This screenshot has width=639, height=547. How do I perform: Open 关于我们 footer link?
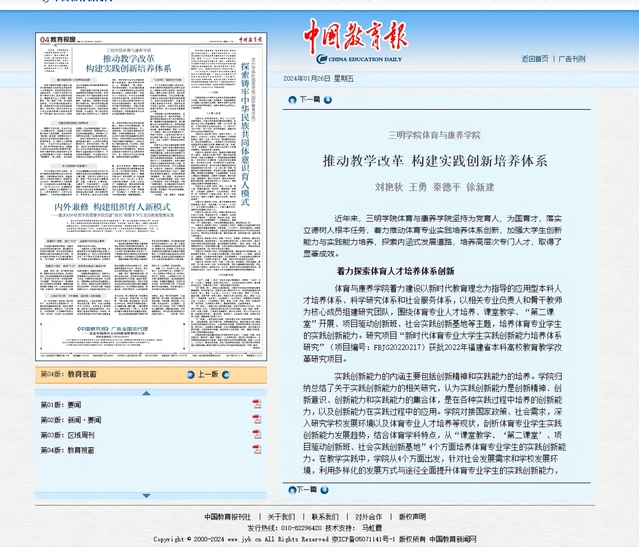(281, 517)
